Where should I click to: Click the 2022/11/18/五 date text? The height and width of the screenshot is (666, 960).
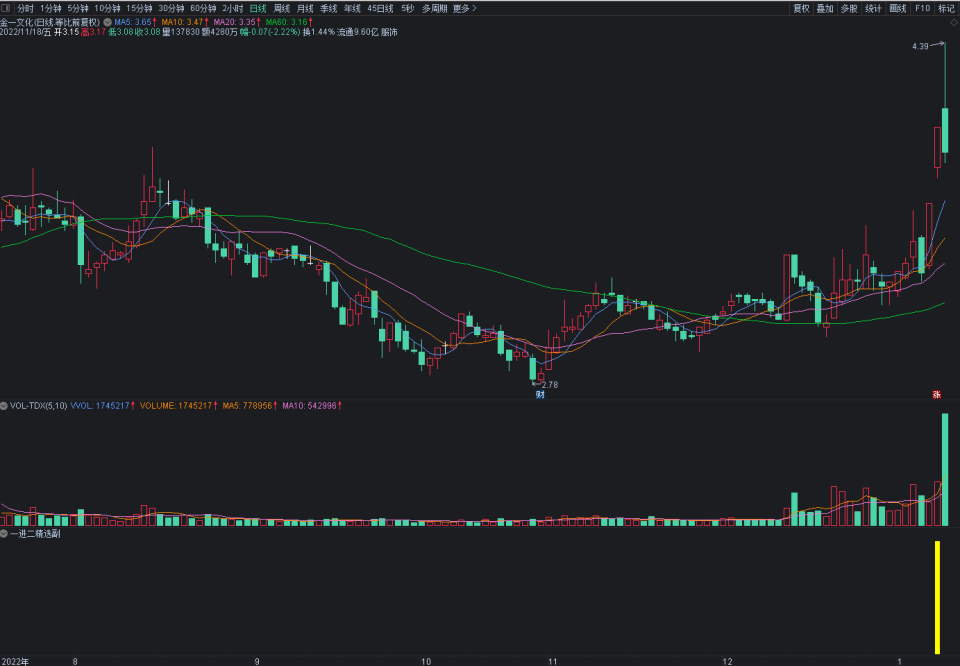click(26, 32)
